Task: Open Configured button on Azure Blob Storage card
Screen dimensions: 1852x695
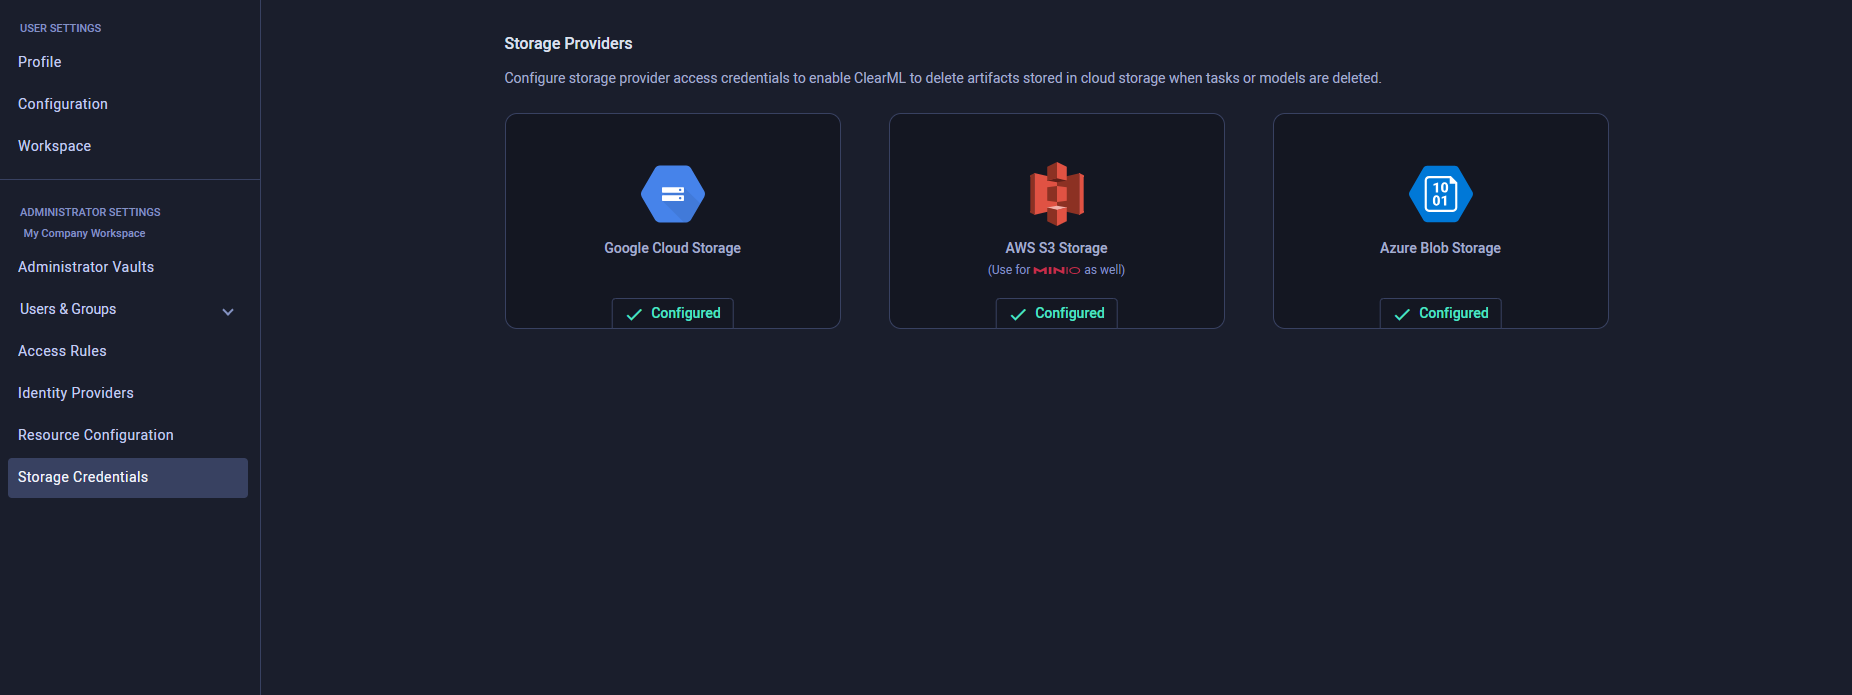Action: pos(1440,313)
